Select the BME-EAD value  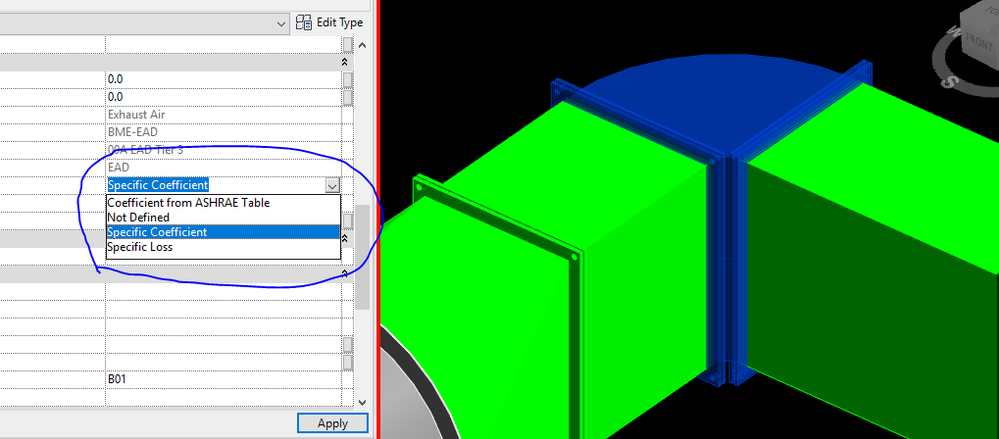coord(133,132)
